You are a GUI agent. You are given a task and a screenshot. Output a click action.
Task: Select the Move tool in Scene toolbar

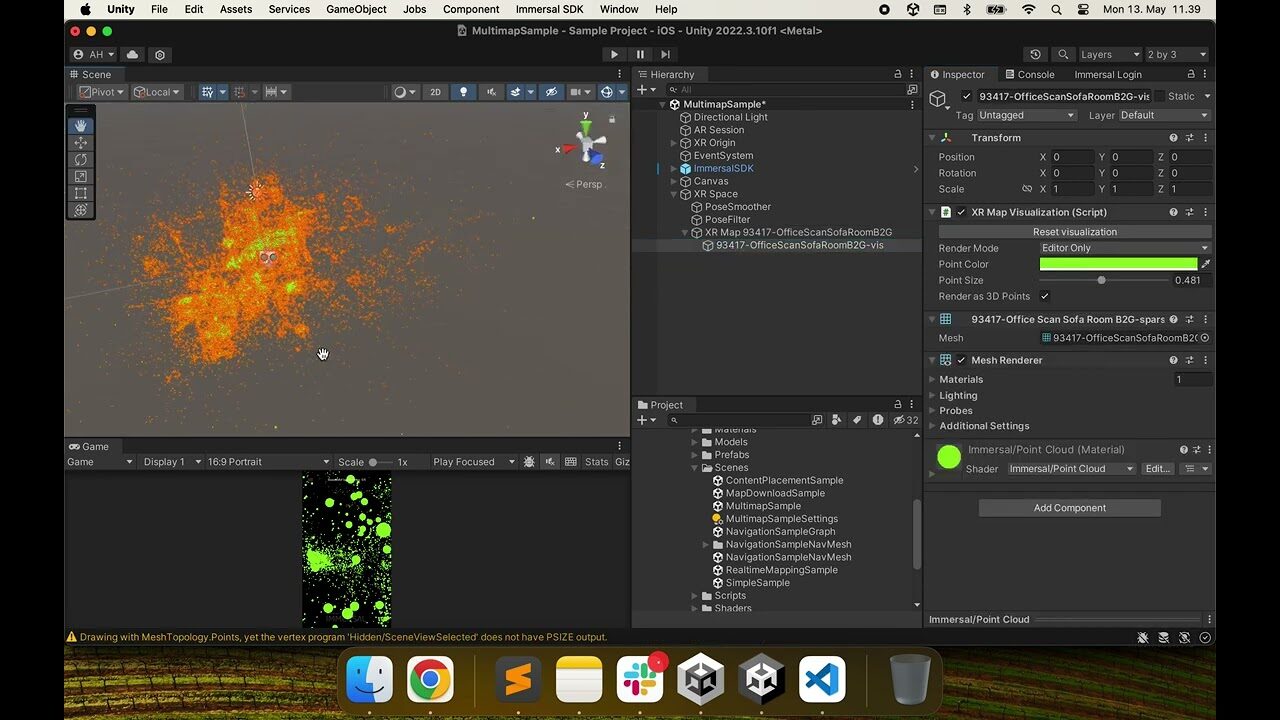click(81, 143)
